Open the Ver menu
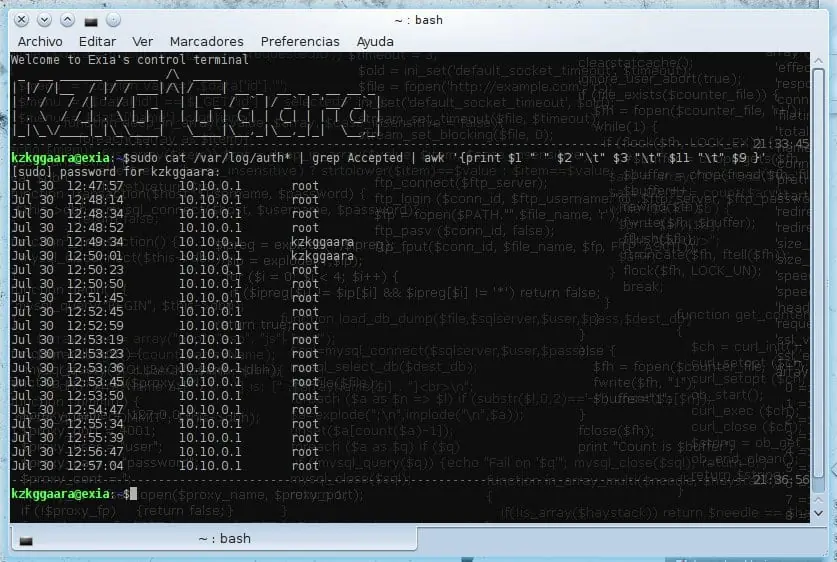The image size is (837, 562). 143,42
